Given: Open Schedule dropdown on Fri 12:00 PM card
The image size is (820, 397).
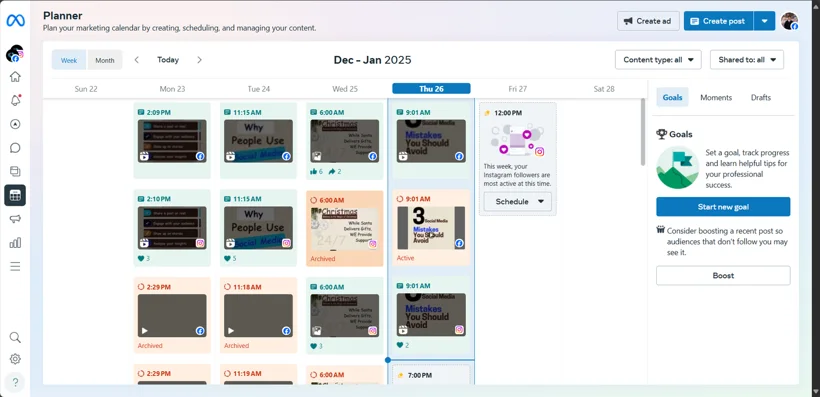Looking at the screenshot, I should pos(518,201).
